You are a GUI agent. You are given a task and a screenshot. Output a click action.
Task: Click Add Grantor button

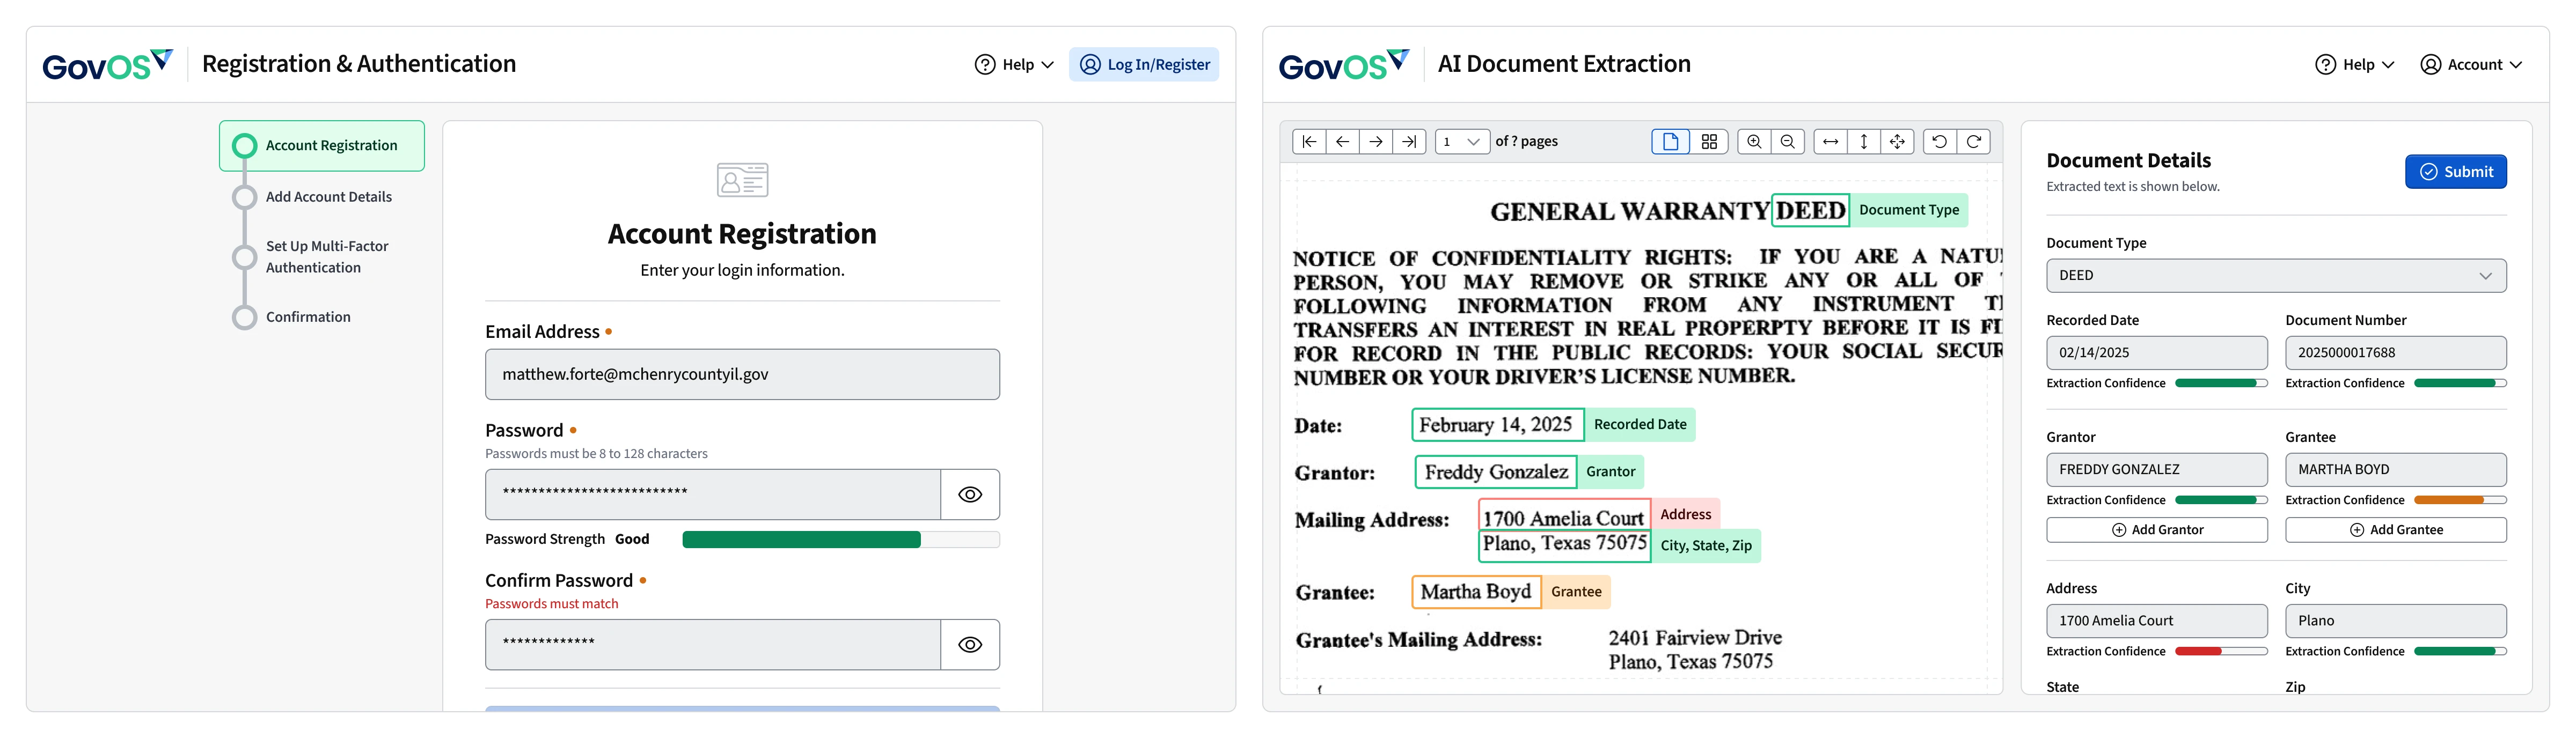pos(2156,530)
